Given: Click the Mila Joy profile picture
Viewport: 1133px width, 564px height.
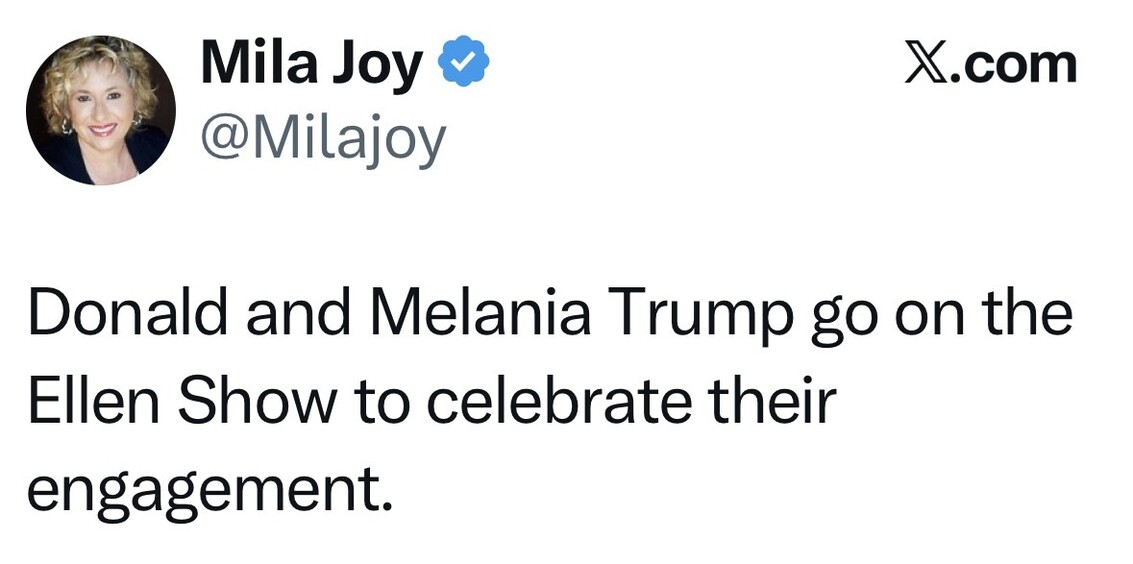Looking at the screenshot, I should pos(101,110).
